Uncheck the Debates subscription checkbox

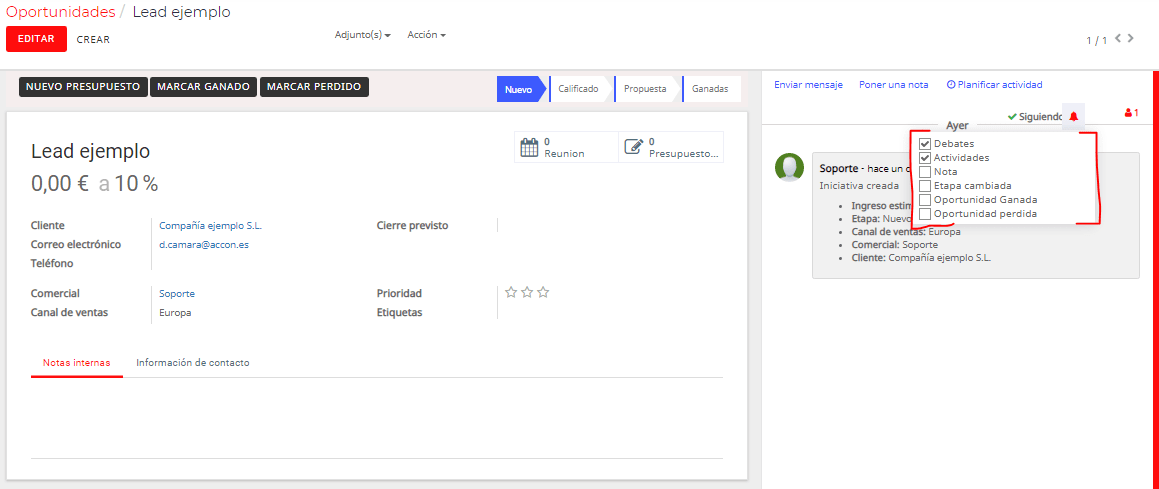(925, 143)
